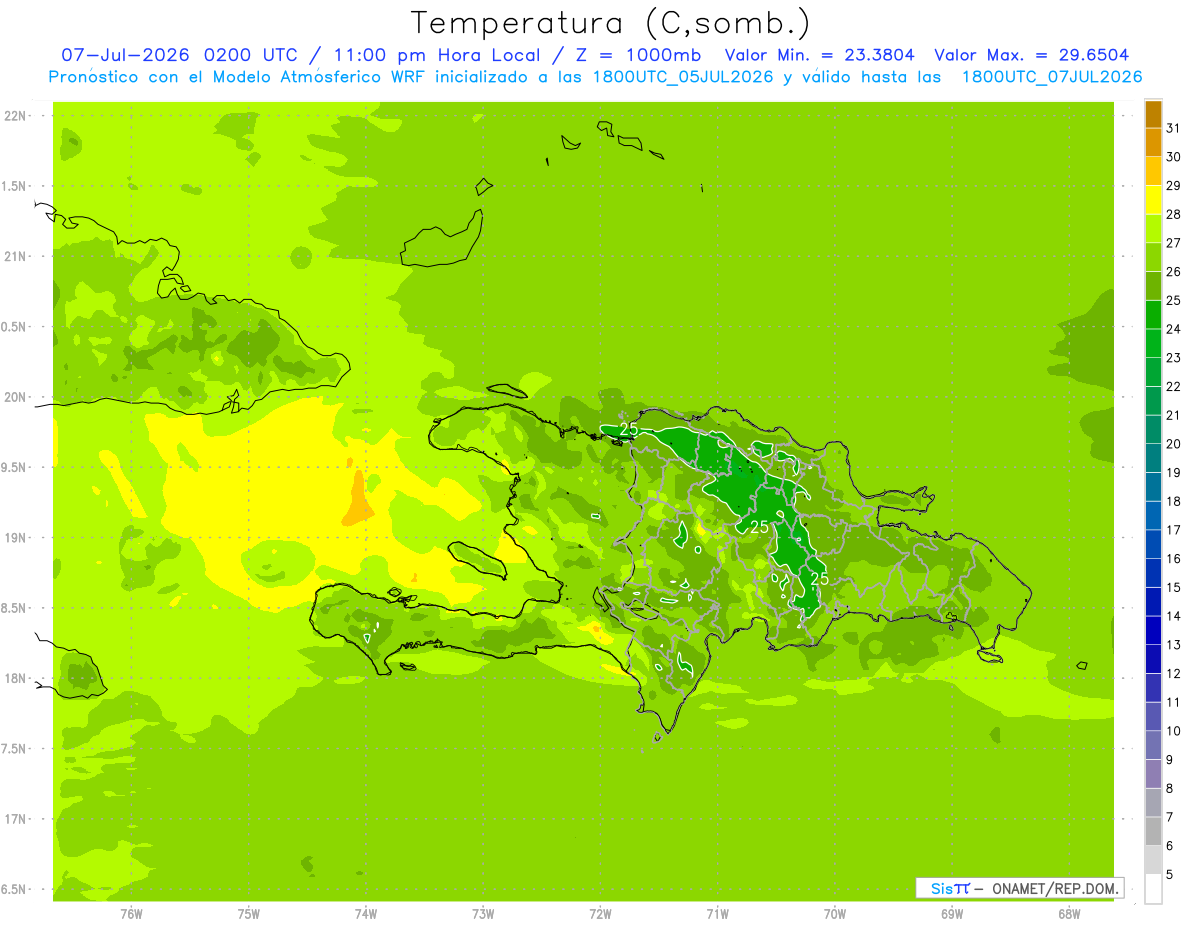Screen dimensions: 1200x927
Task: Click the legend number 24
Action: tap(1173, 329)
